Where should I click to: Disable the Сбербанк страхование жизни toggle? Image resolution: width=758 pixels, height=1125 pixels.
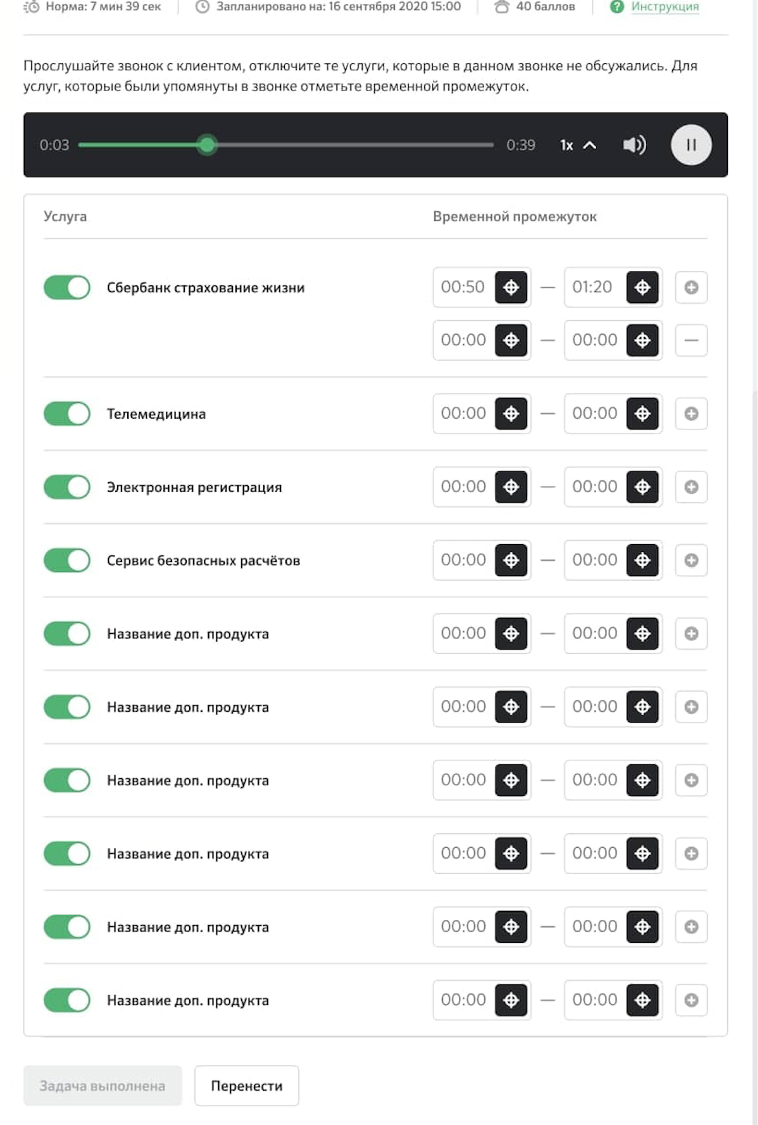pyautogui.click(x=67, y=286)
